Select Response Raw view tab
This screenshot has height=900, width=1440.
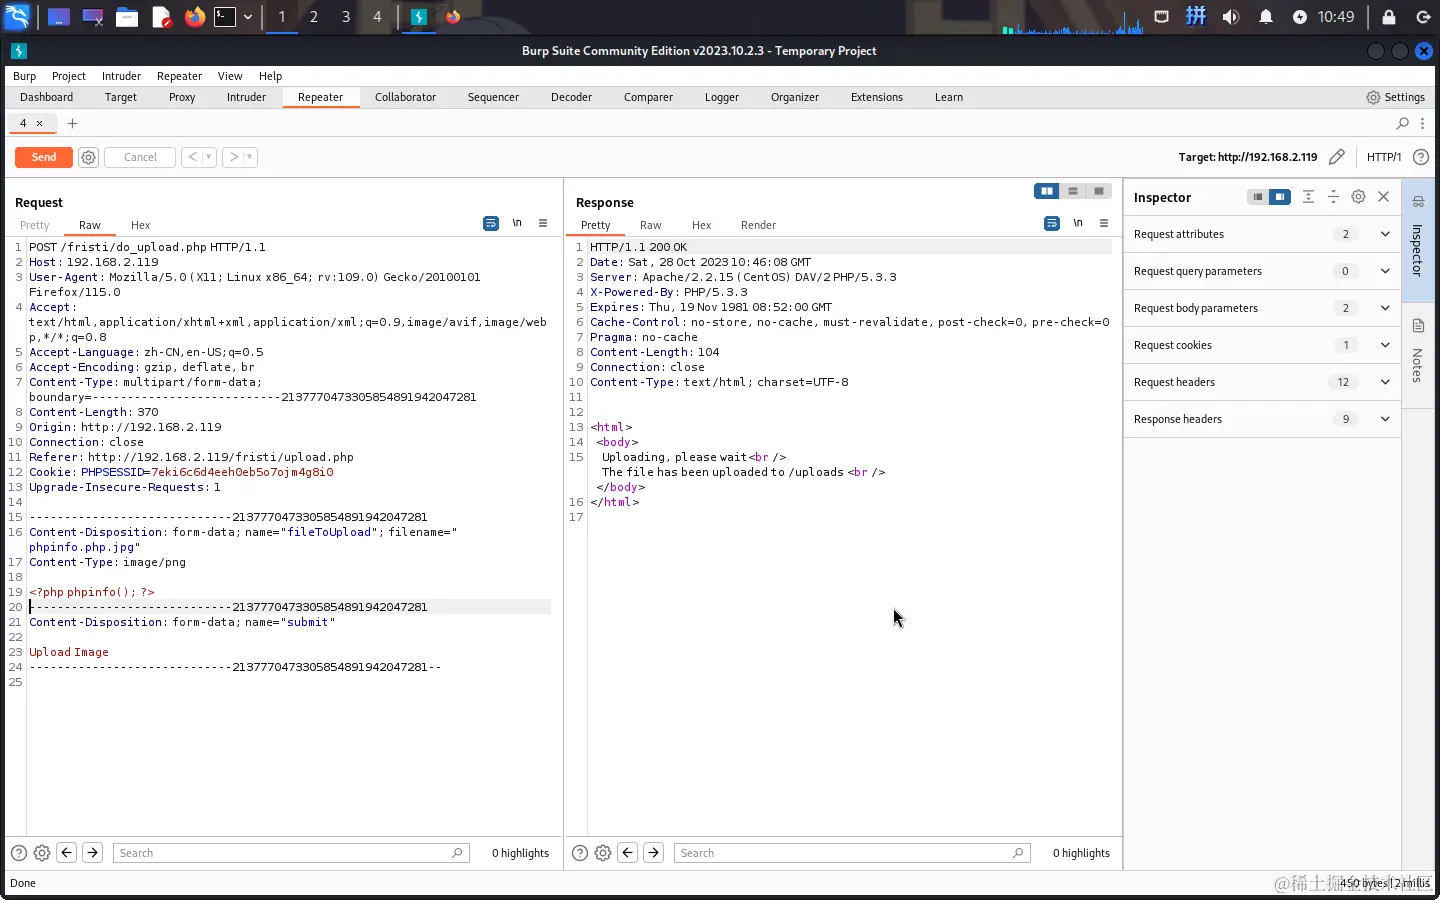[651, 225]
